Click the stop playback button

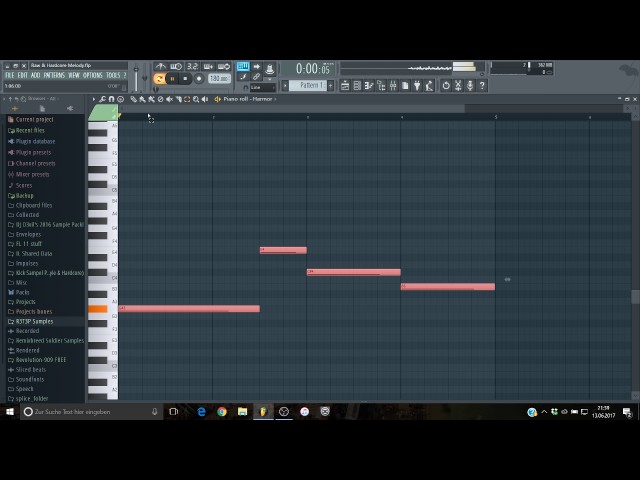(x=185, y=78)
